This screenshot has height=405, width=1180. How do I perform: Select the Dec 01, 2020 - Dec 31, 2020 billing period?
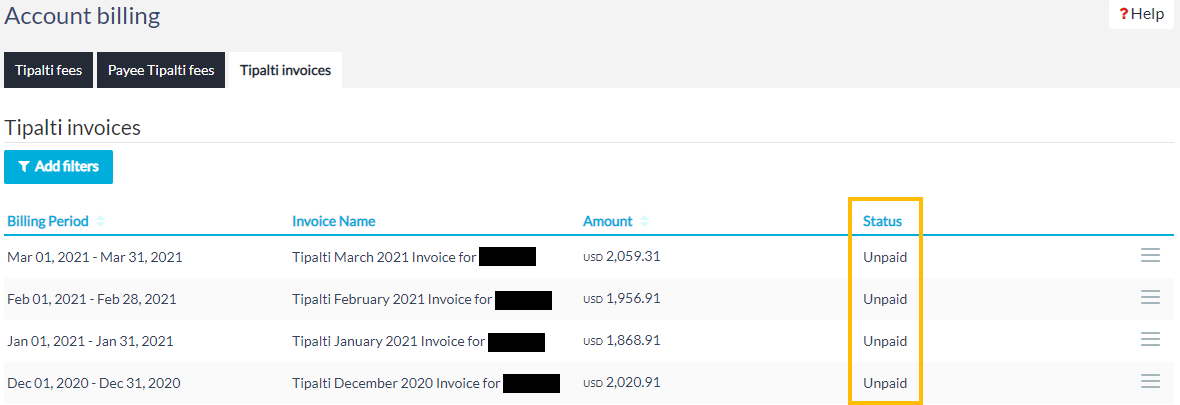94,383
